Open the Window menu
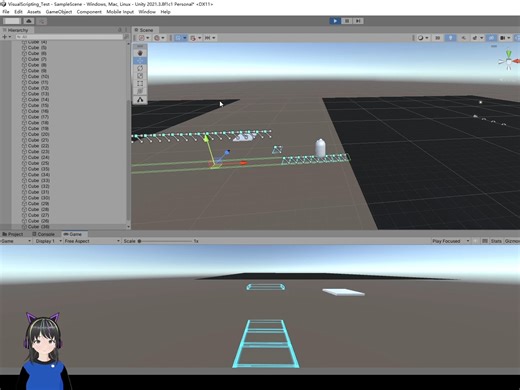This screenshot has width=520, height=390. (x=147, y=12)
